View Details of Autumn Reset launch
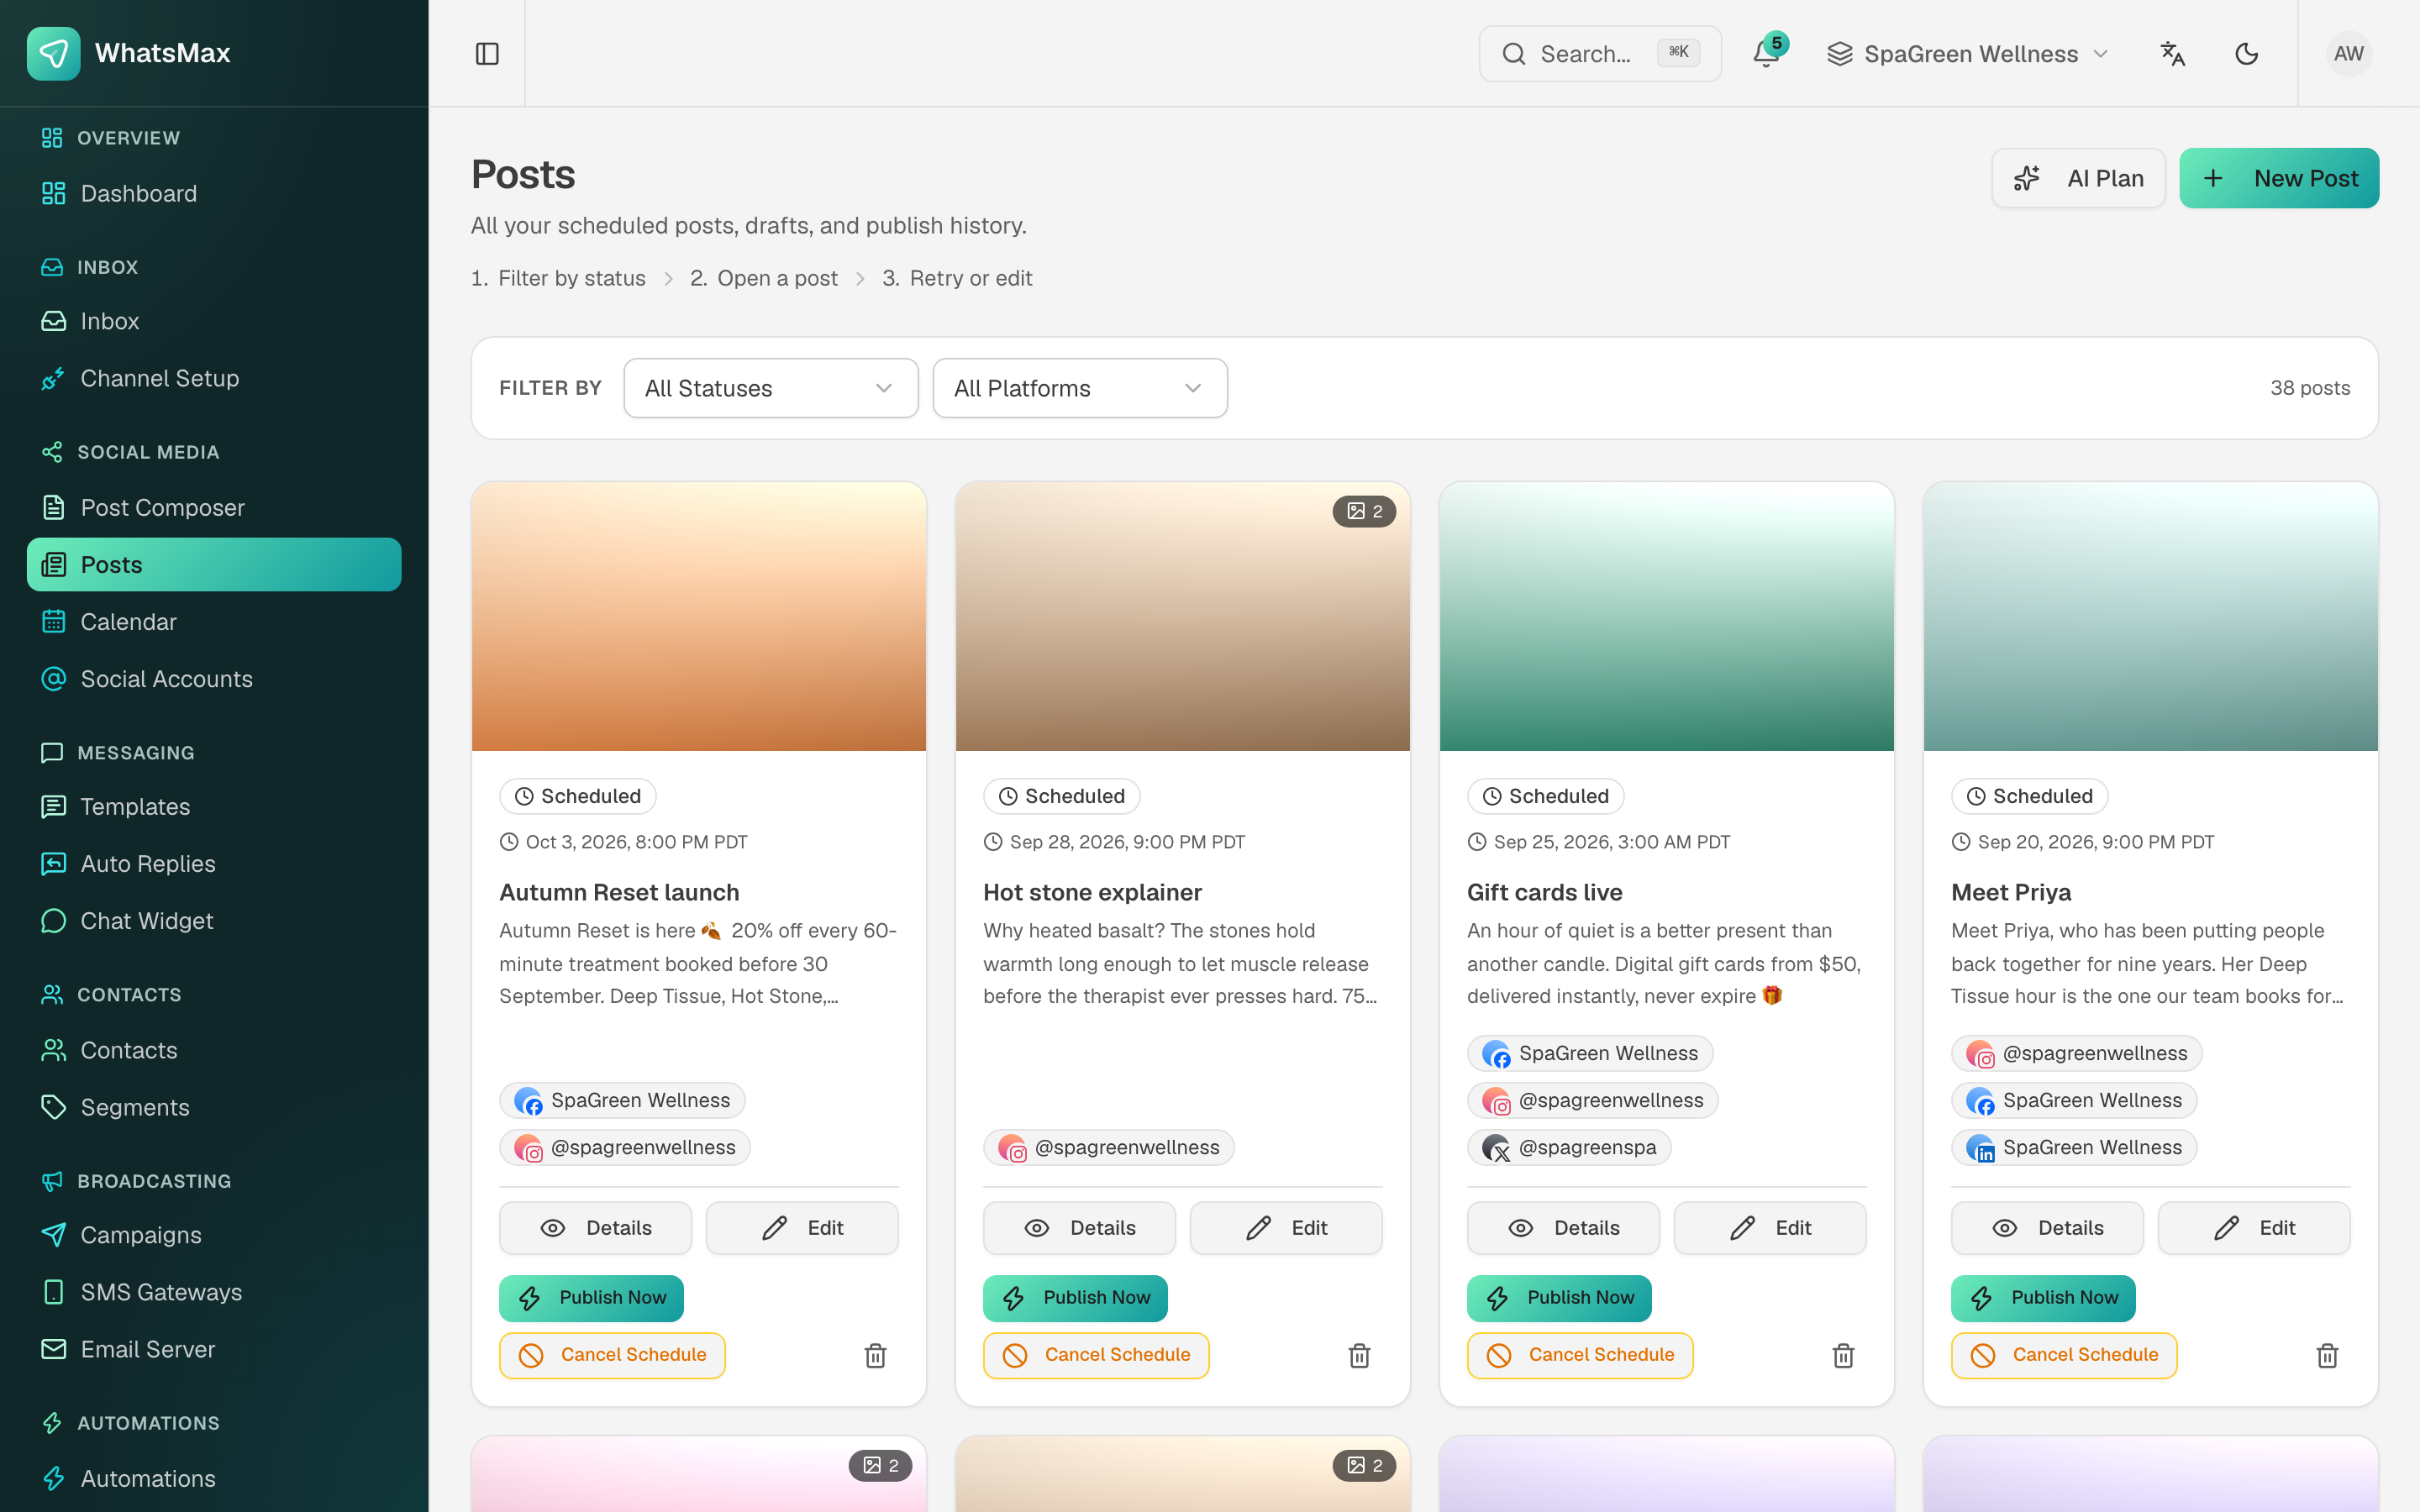 tap(595, 1228)
